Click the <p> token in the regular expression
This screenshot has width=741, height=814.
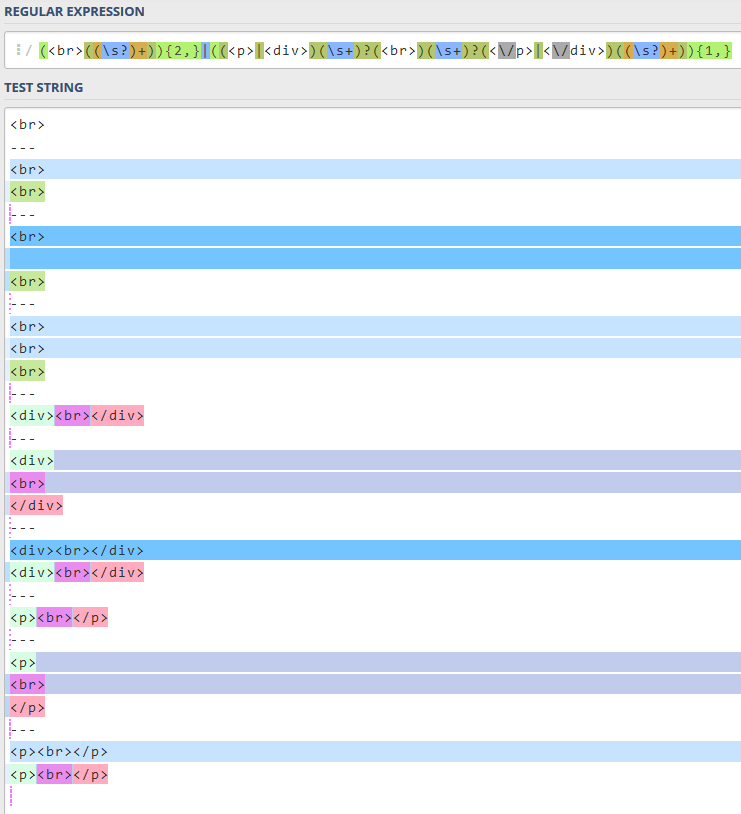click(x=240, y=50)
